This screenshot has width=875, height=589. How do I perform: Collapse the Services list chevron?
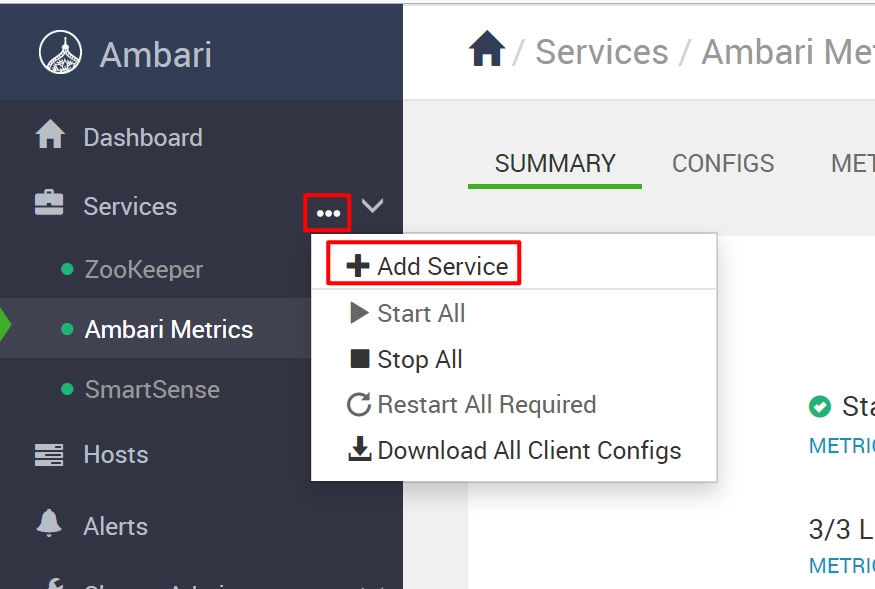(372, 205)
